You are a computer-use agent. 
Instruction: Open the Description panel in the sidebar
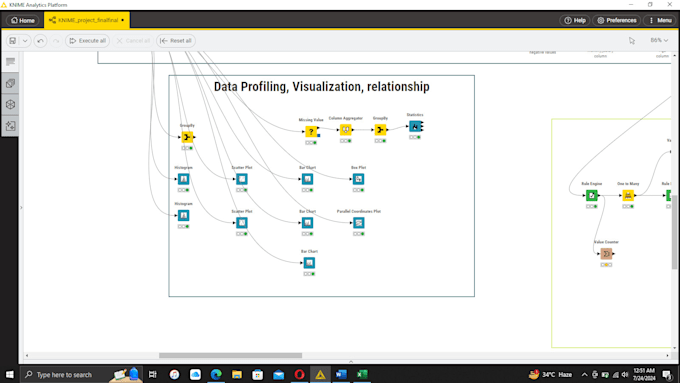tap(10, 62)
